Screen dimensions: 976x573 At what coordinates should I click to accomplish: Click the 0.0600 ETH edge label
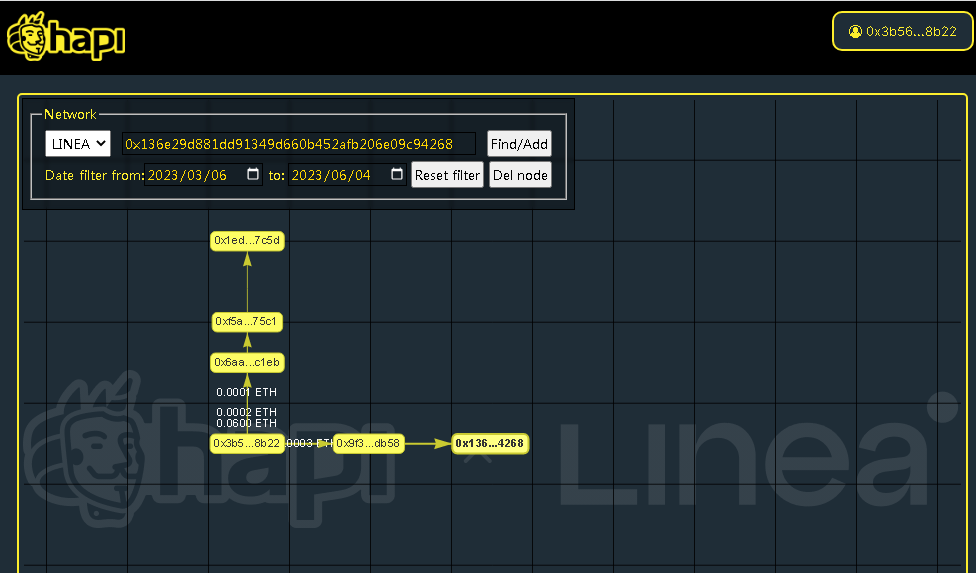(x=246, y=423)
